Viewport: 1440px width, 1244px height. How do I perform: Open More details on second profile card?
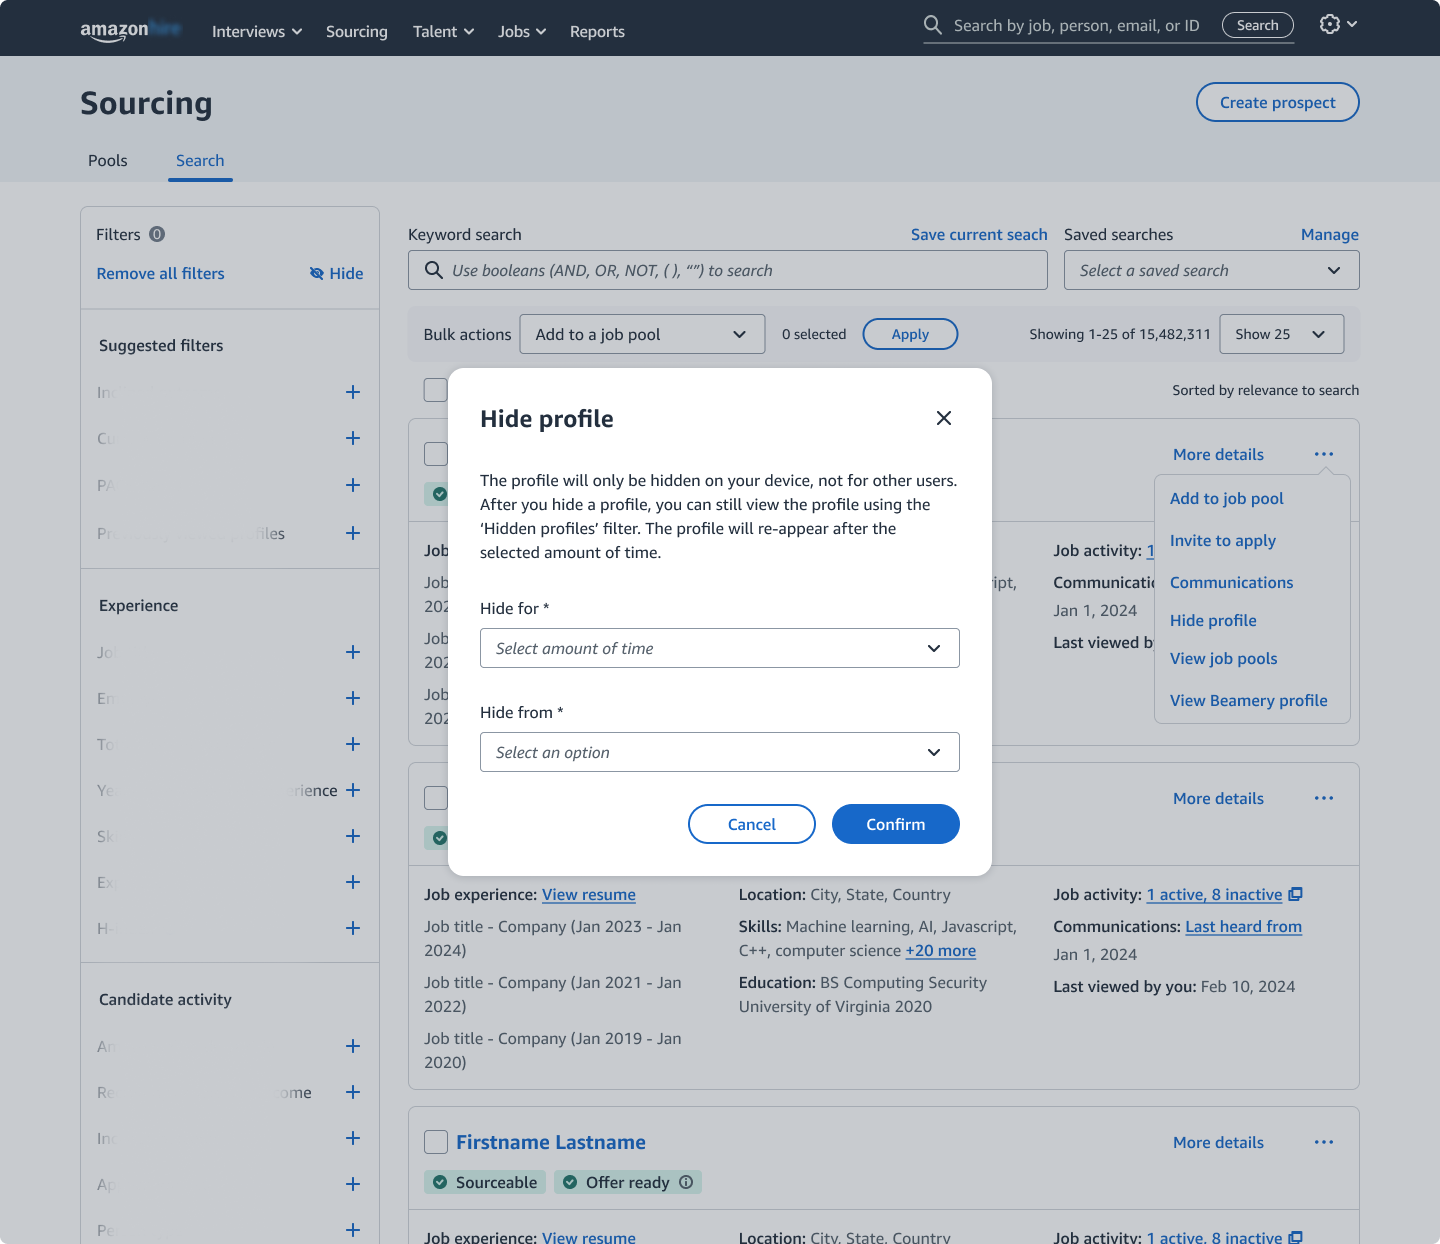(x=1218, y=798)
